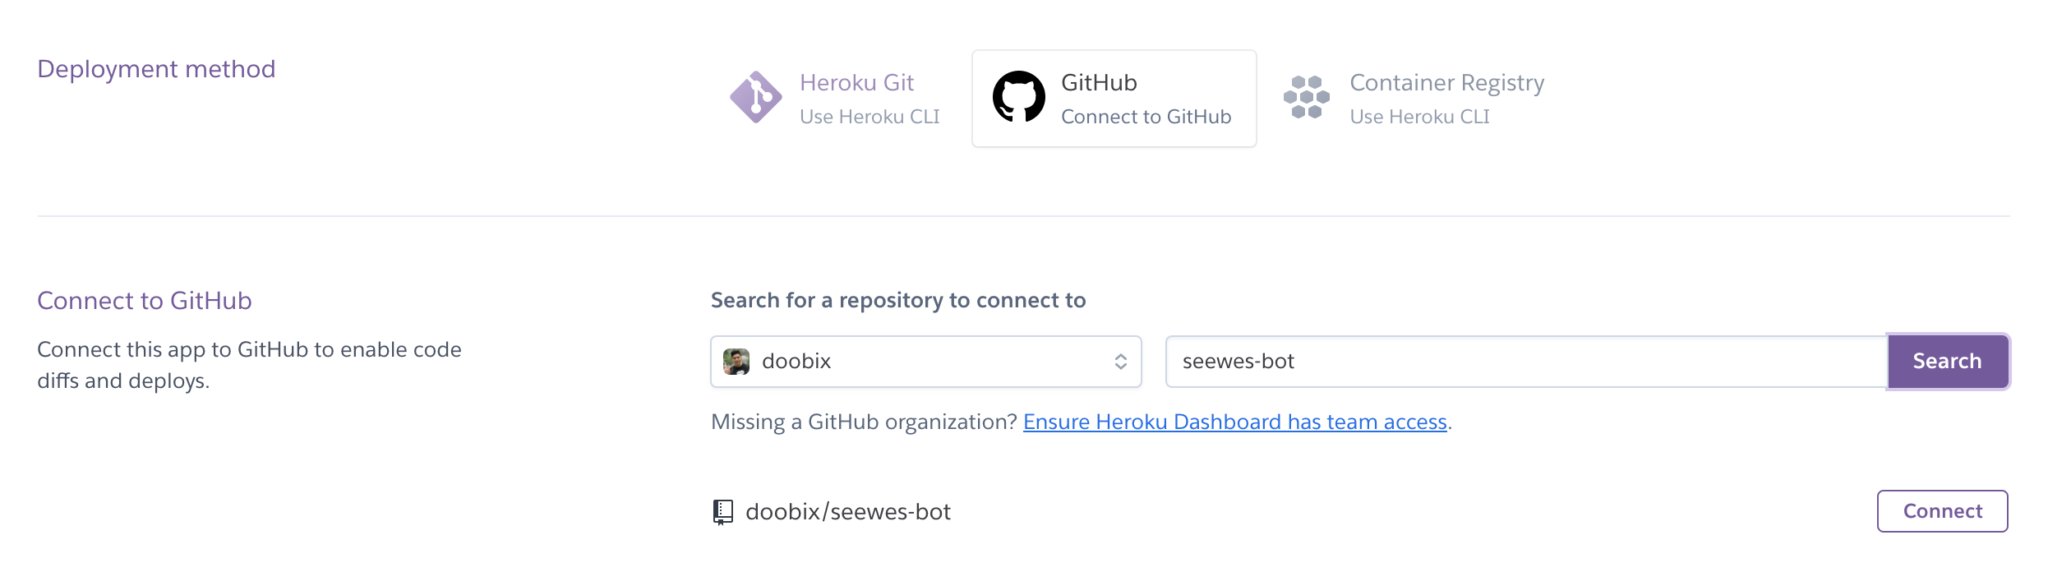This screenshot has width=2048, height=572.
Task: Click Use Heroku CLI under Container Registry
Action: (1419, 117)
